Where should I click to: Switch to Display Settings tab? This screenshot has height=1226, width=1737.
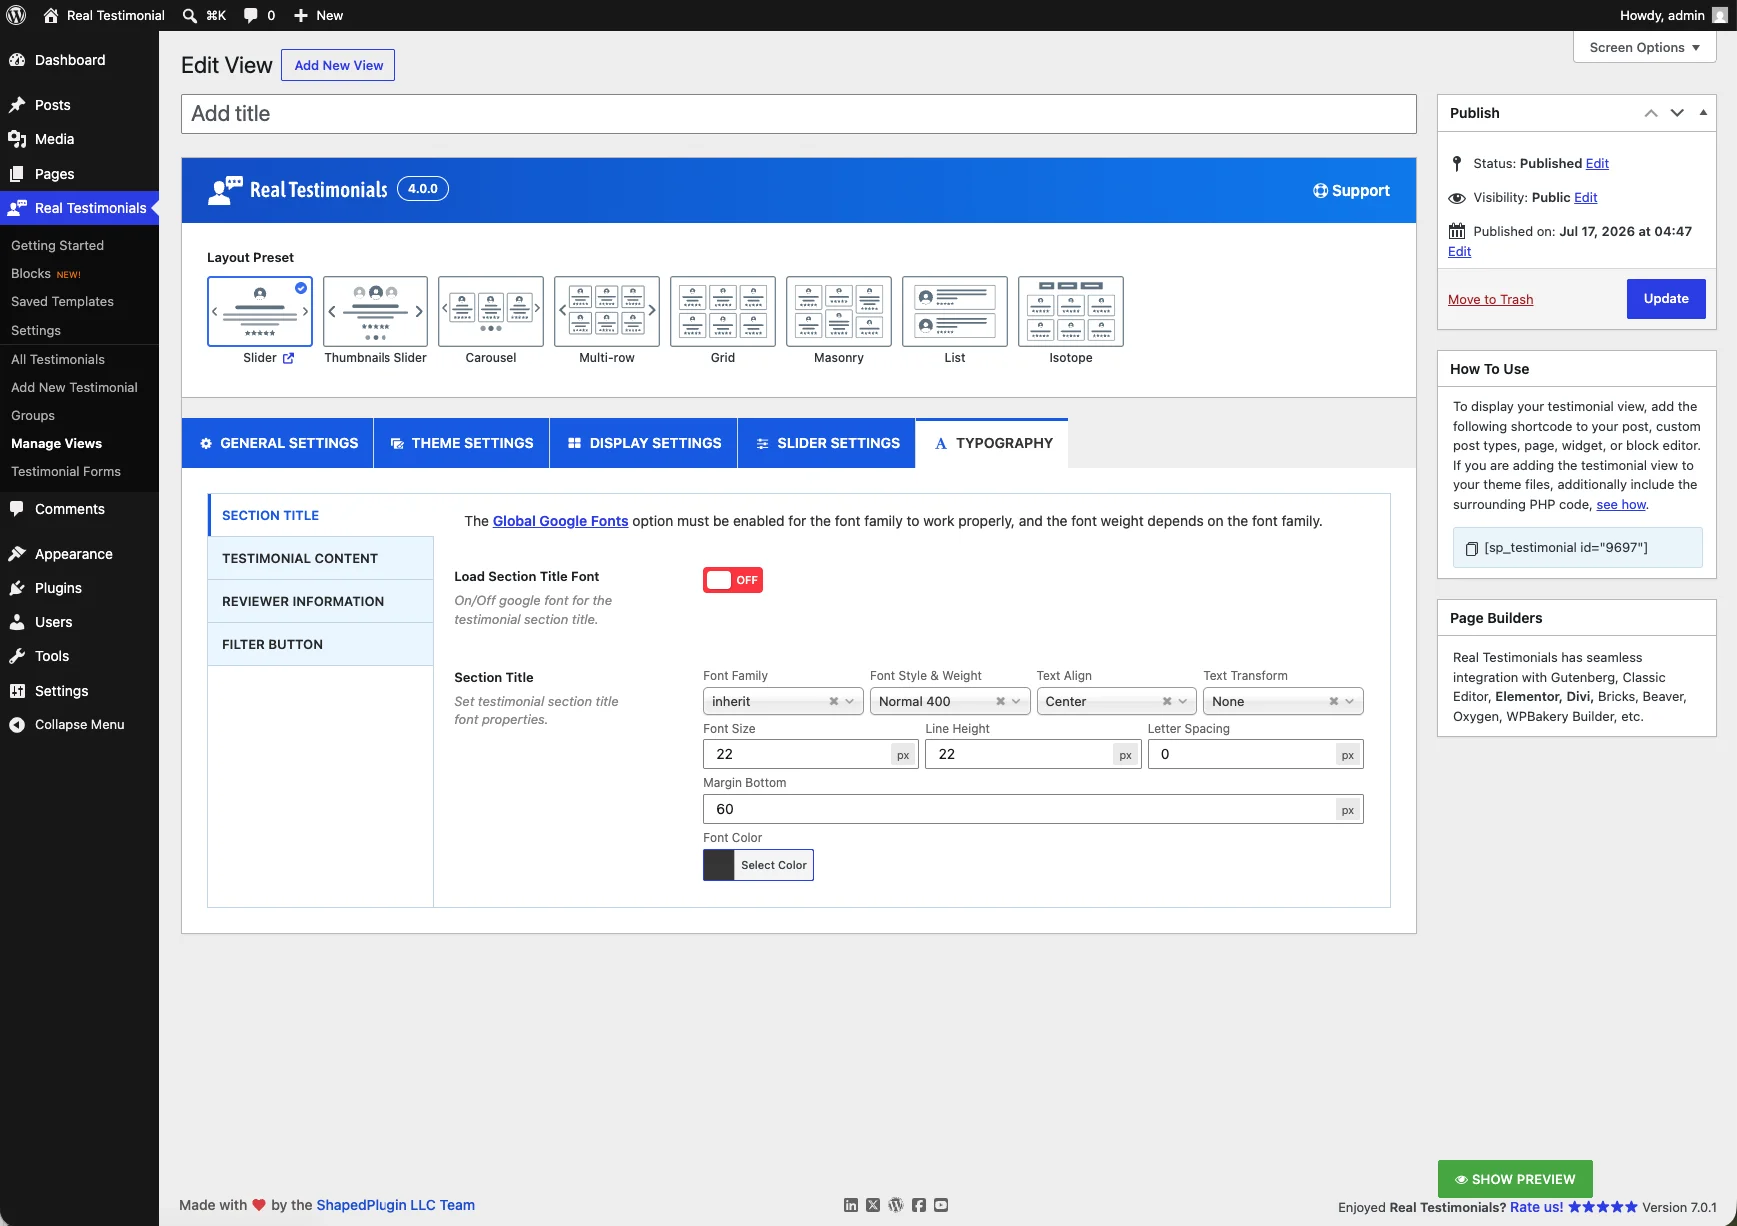(644, 443)
